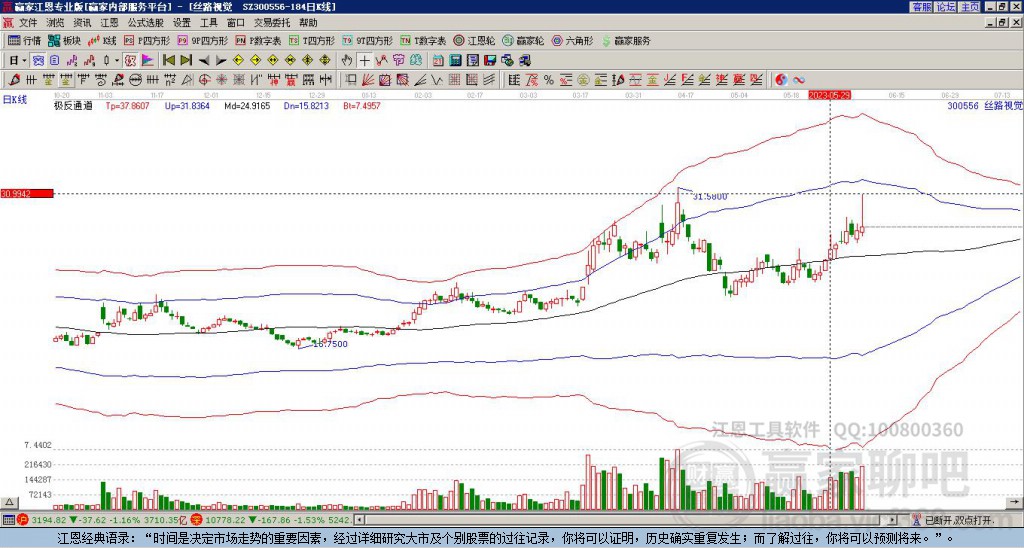
Task: Click the 客服 button in title bar
Action: pos(922,6)
